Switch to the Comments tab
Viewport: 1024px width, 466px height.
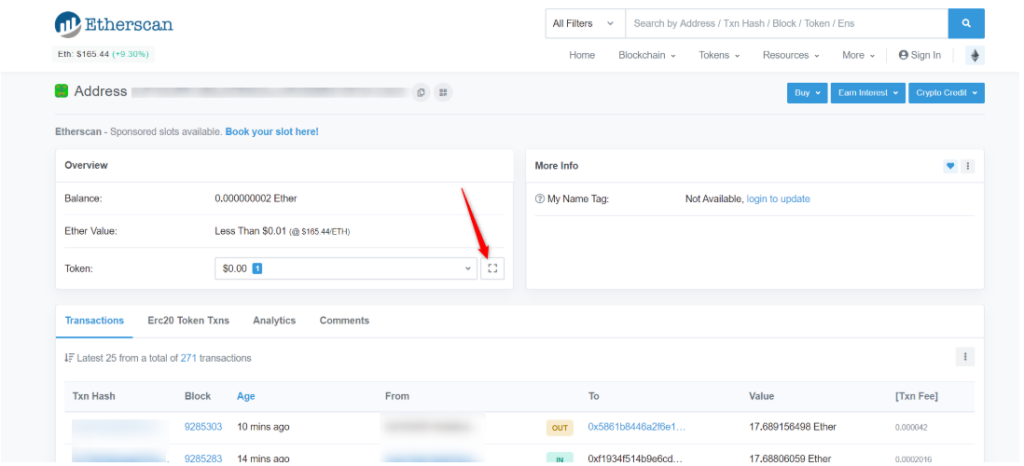(344, 320)
